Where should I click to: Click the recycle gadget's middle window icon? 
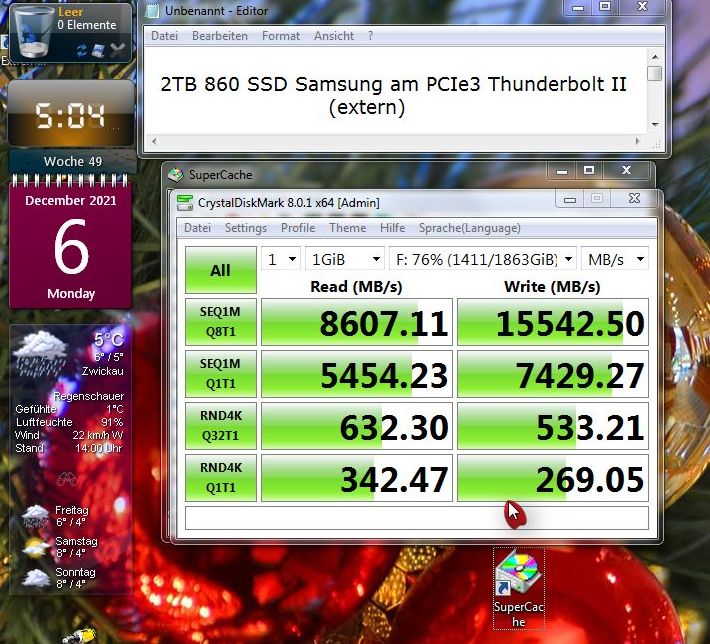(98, 50)
